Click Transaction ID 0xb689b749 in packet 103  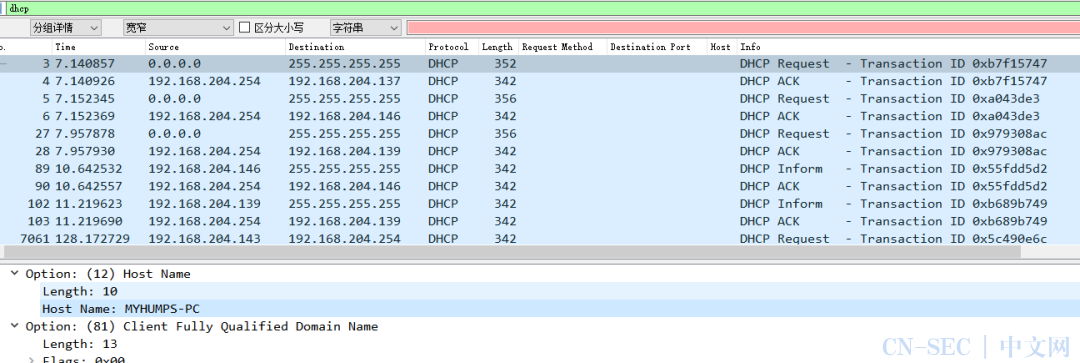953,221
